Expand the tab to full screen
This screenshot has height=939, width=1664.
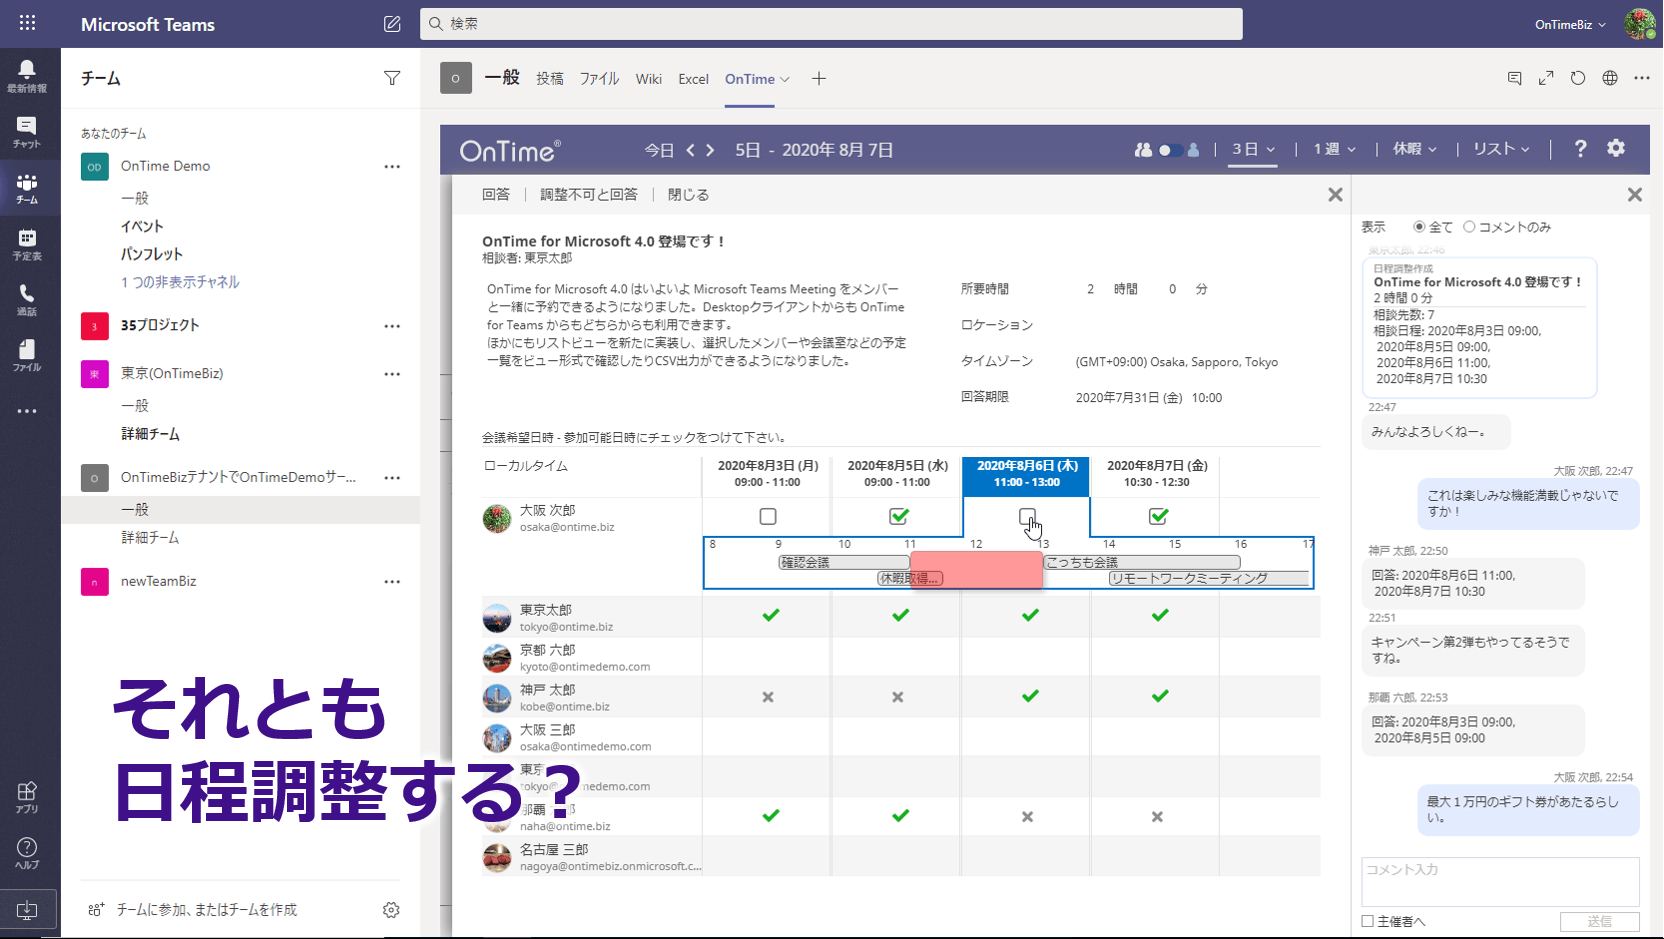pyautogui.click(x=1546, y=78)
